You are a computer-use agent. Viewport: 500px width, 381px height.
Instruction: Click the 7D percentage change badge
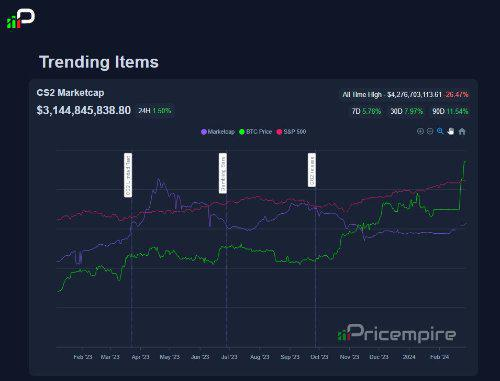[366, 111]
